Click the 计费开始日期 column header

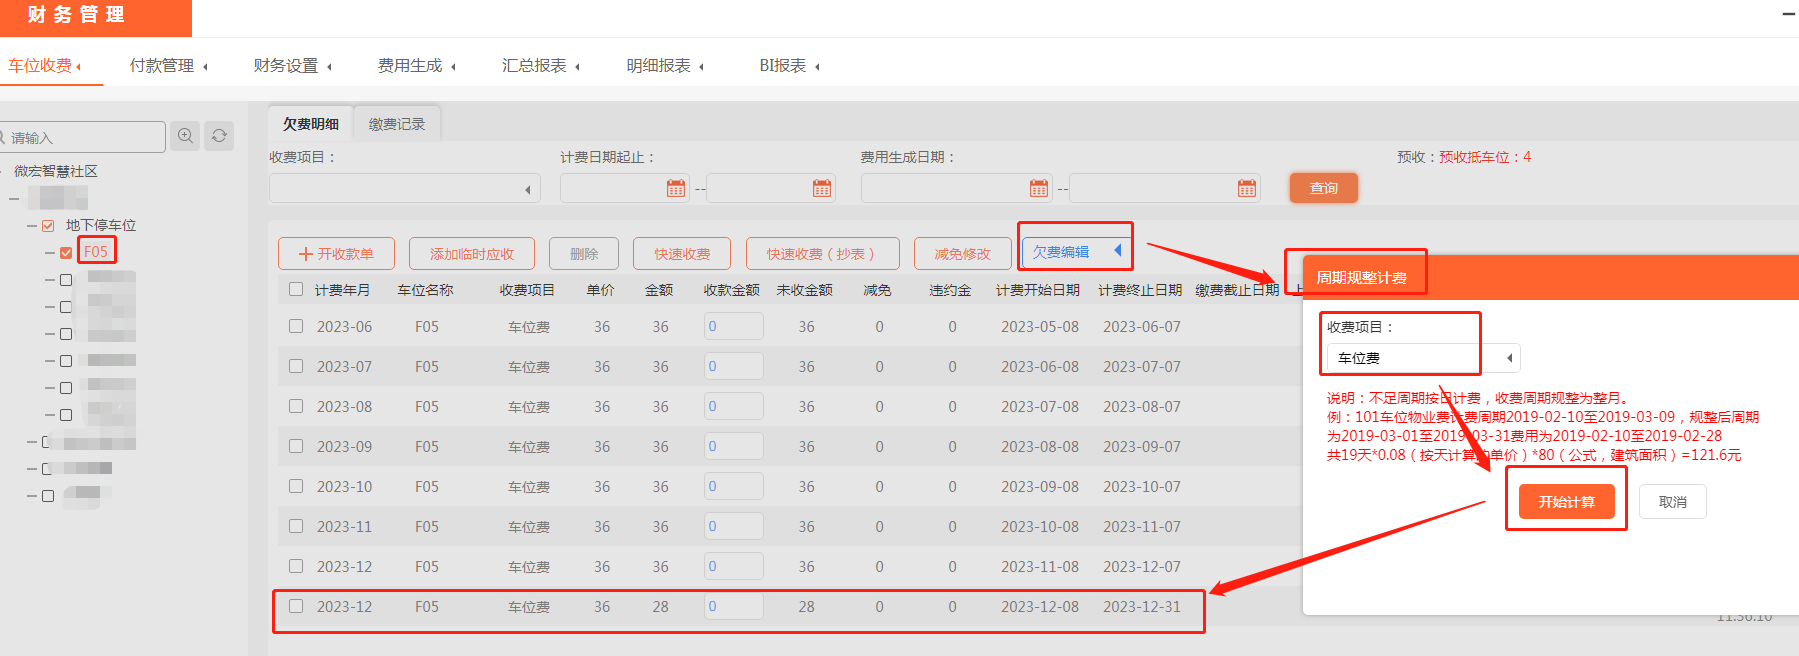(1038, 290)
